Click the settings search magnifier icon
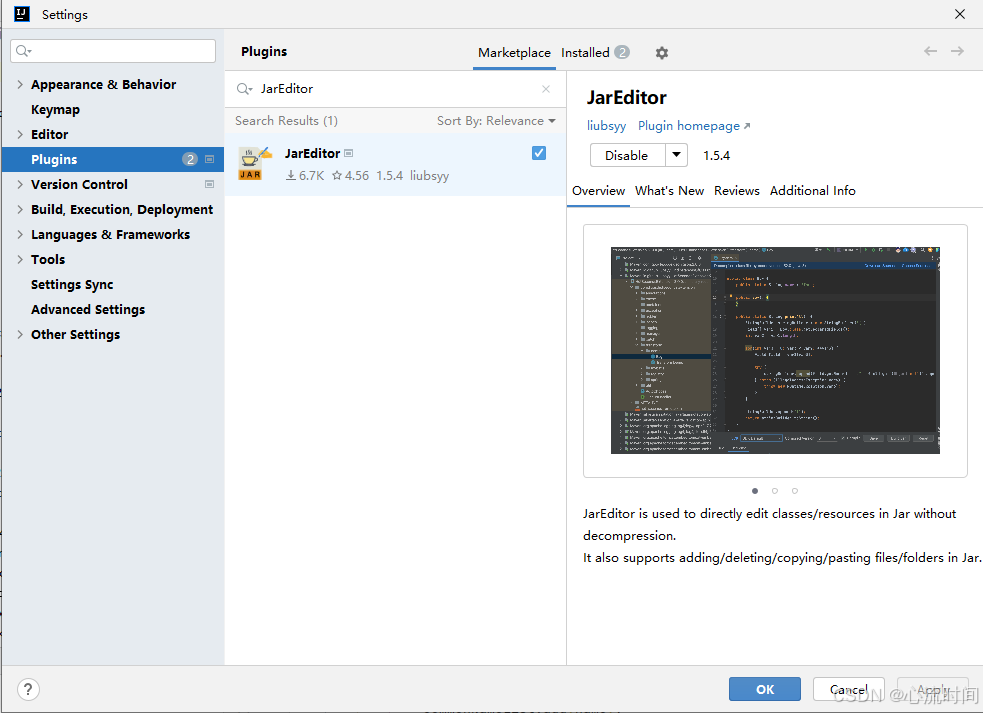The image size is (983, 713). pyautogui.click(x=23, y=51)
